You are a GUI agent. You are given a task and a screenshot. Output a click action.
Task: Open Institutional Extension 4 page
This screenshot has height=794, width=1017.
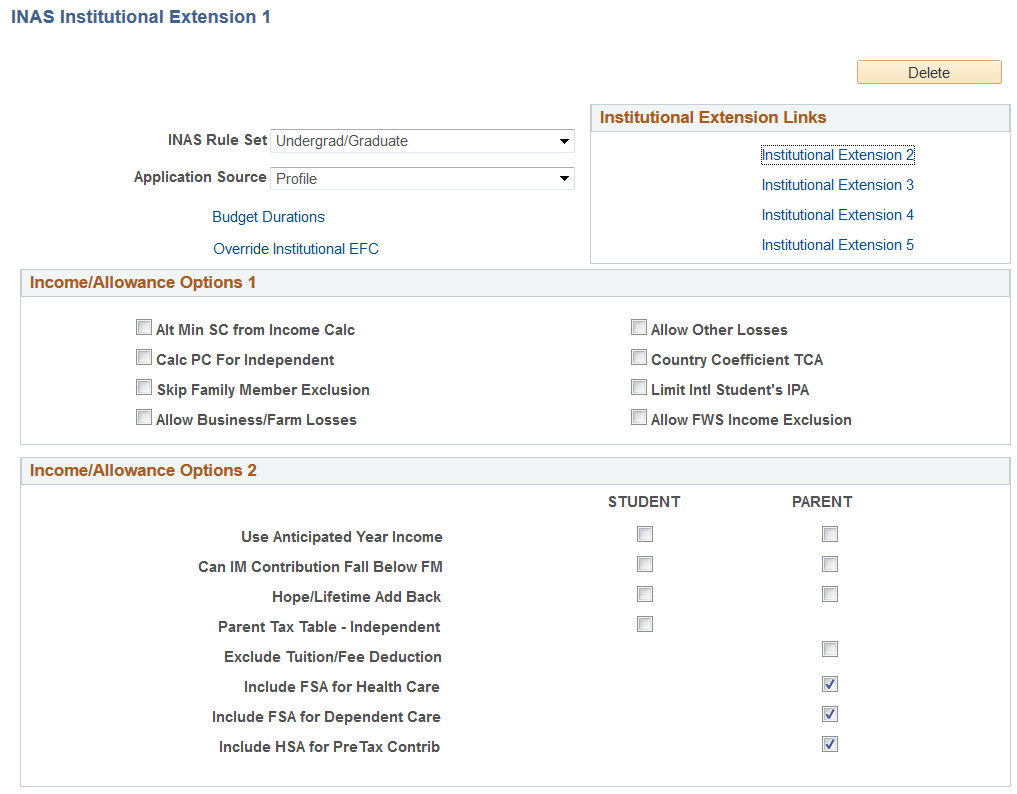point(837,215)
